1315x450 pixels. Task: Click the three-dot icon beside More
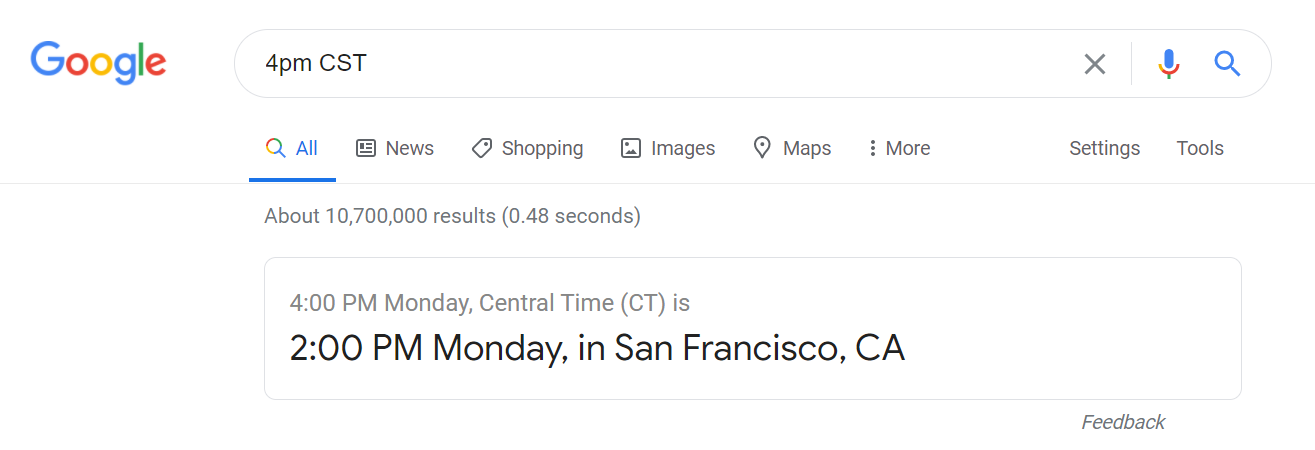tap(872, 148)
